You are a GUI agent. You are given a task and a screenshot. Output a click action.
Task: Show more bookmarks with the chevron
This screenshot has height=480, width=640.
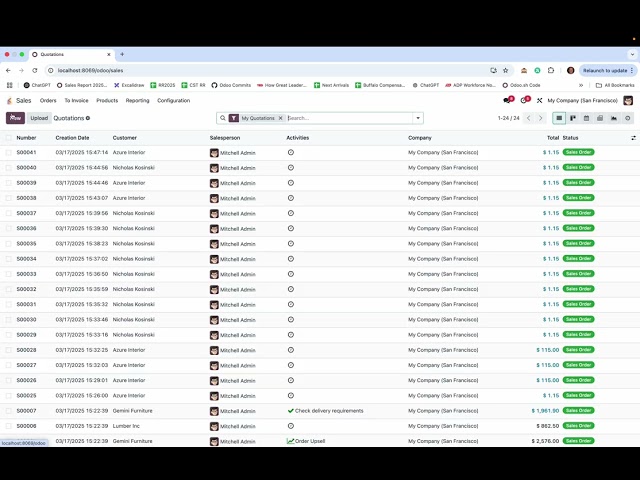click(x=581, y=85)
